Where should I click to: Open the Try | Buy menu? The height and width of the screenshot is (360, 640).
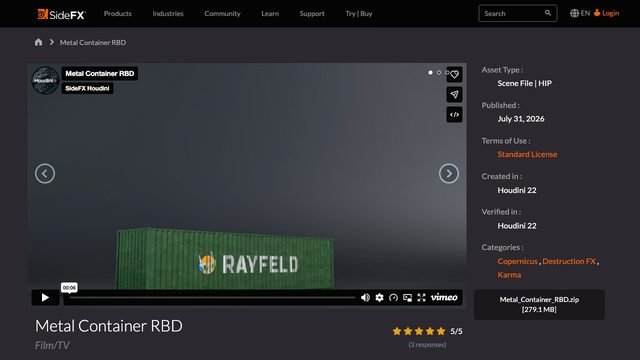359,13
